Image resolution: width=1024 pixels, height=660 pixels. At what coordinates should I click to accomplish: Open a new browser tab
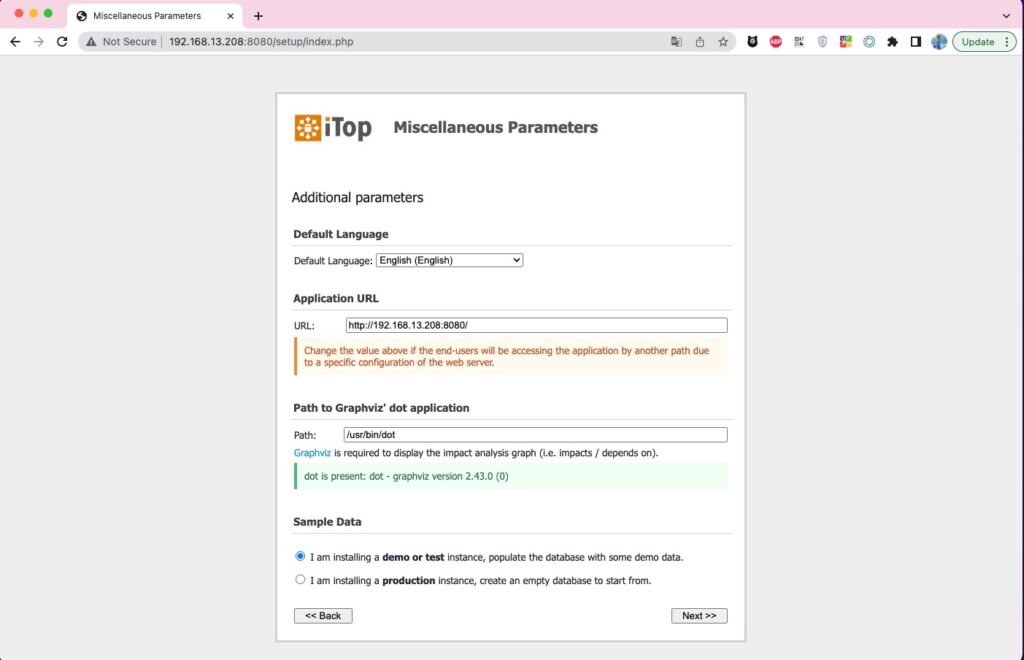pyautogui.click(x=258, y=16)
